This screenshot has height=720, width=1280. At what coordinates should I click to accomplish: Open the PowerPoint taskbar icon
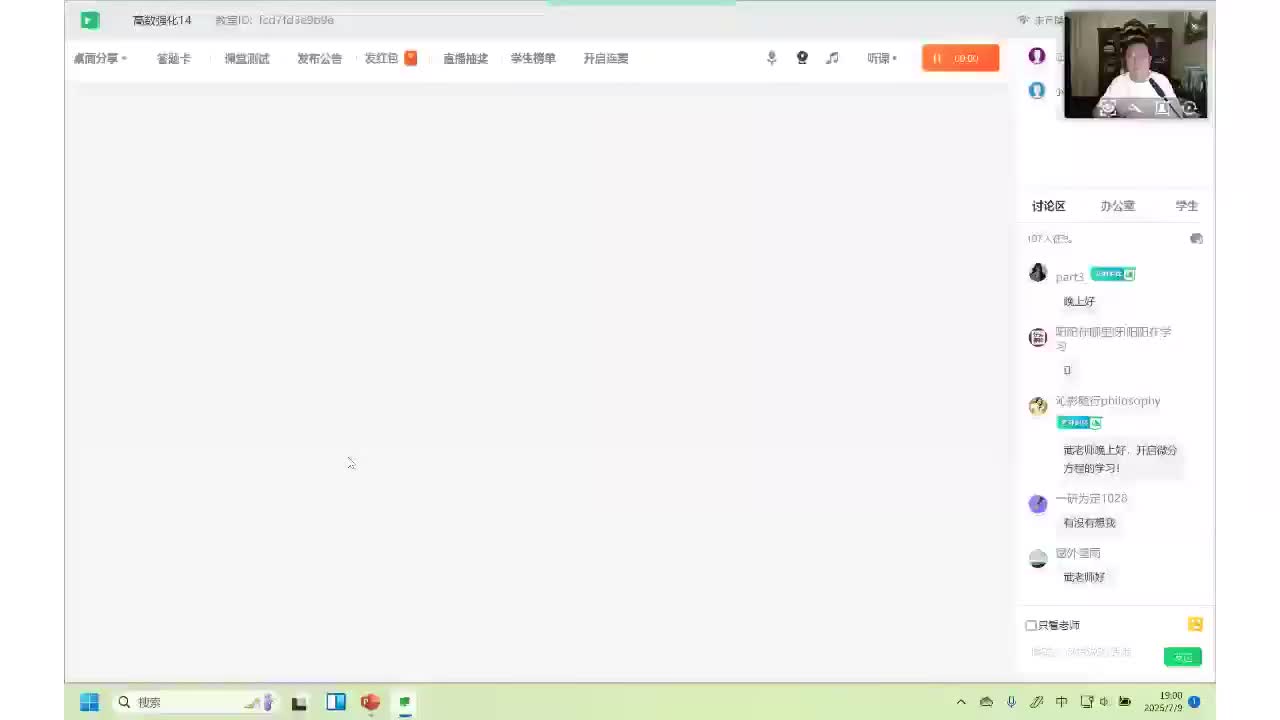point(371,702)
